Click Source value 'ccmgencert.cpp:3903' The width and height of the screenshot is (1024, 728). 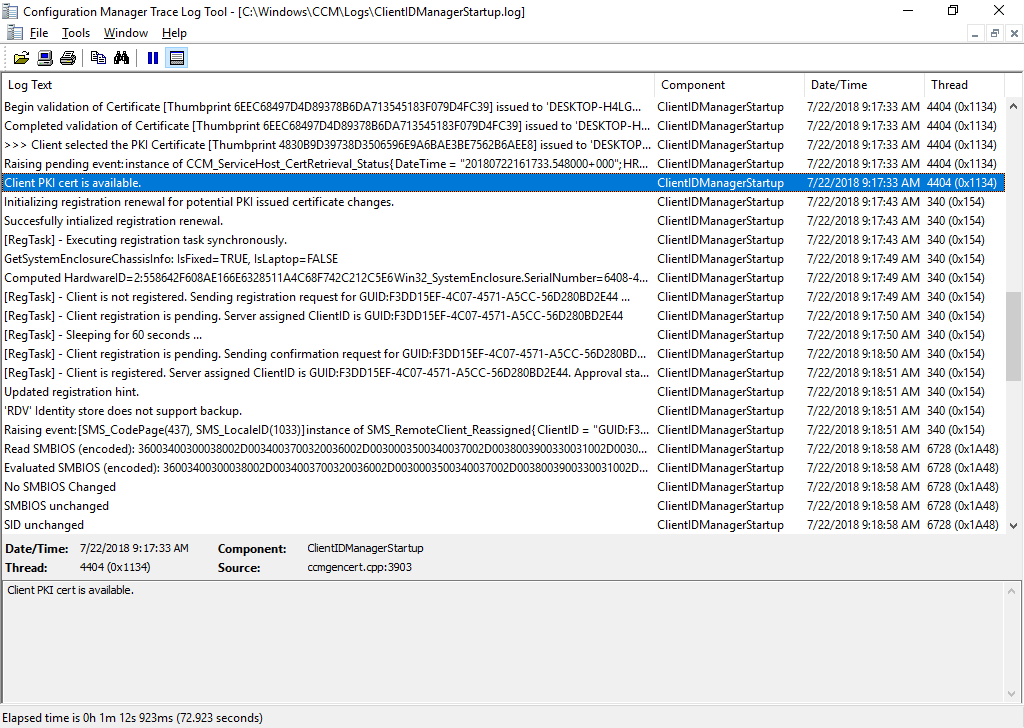[359, 567]
